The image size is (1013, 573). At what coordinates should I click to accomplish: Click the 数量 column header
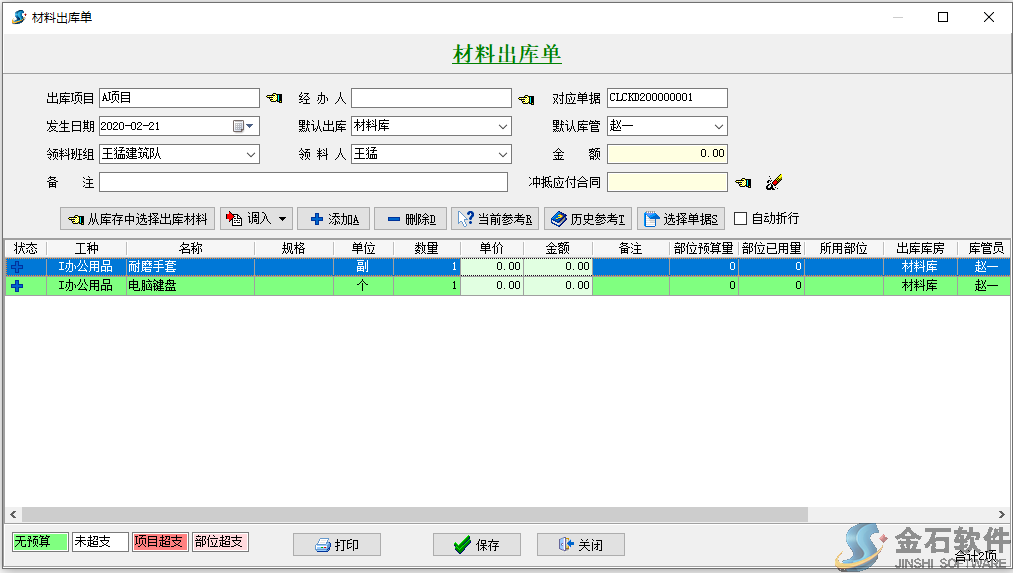(426, 248)
